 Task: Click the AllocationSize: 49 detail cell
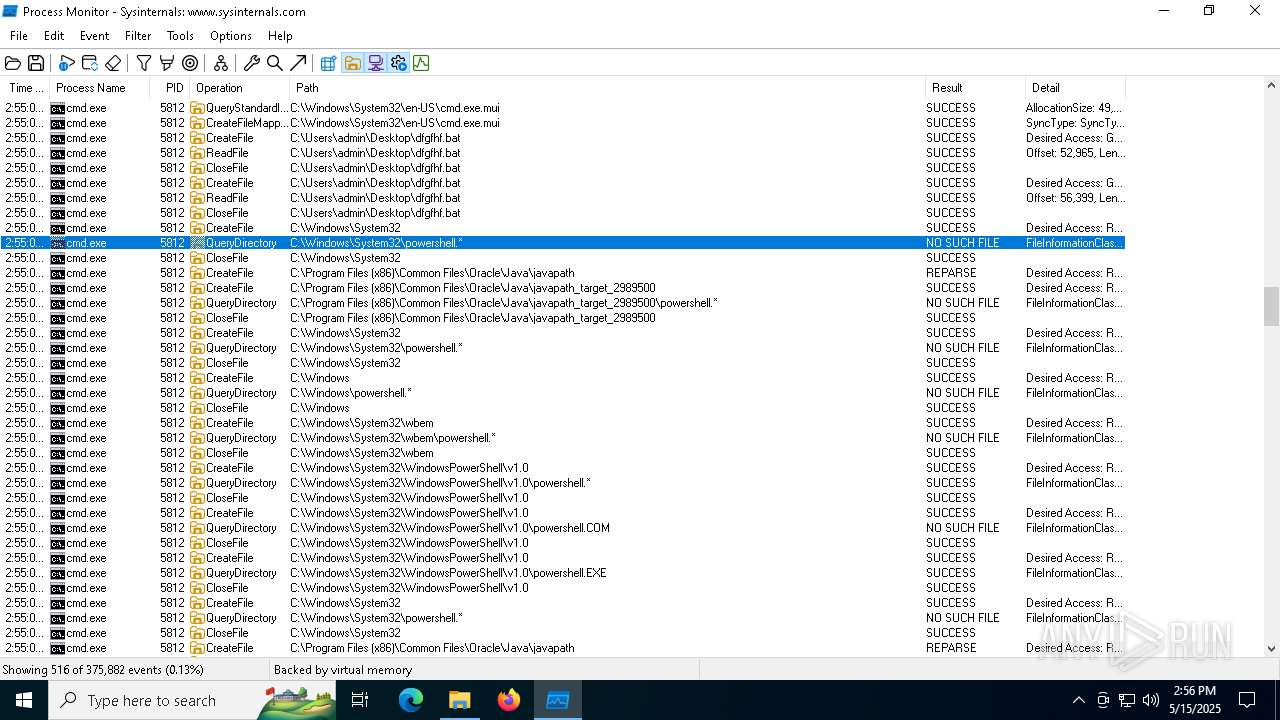[1075, 108]
